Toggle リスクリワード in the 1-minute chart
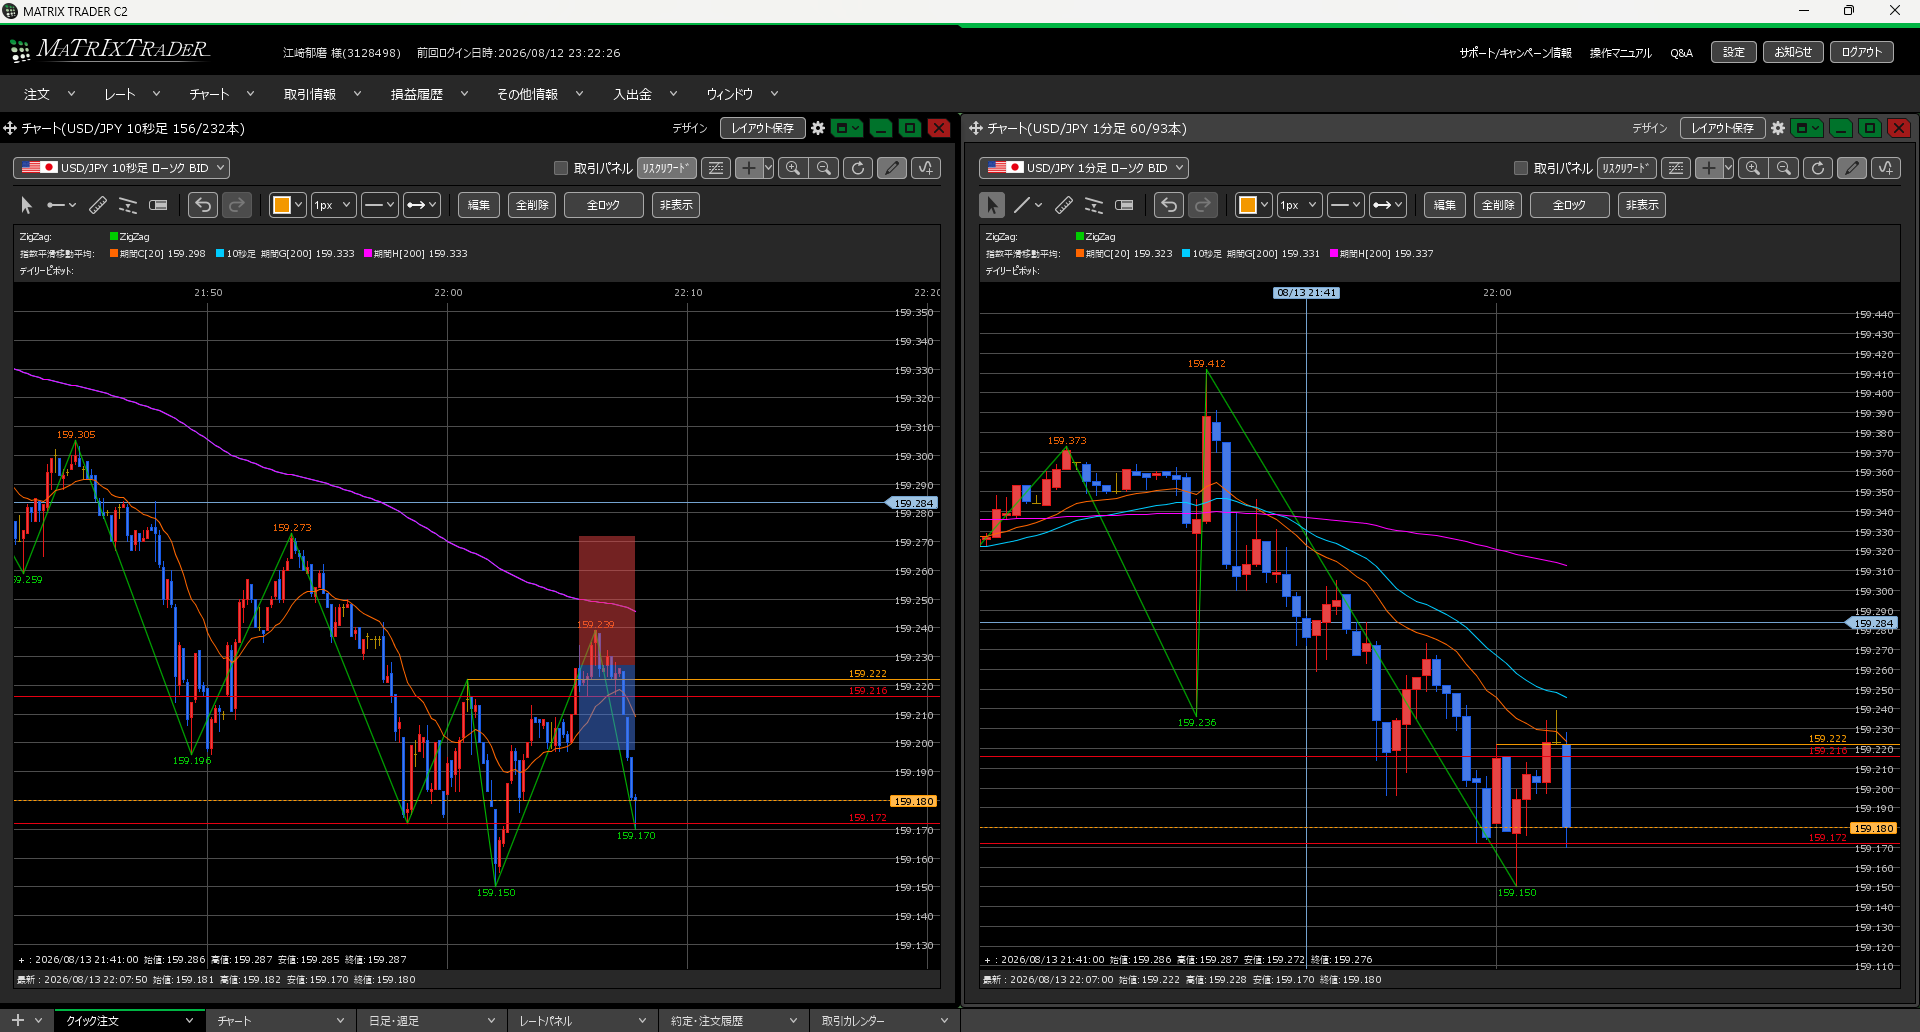This screenshot has width=1920, height=1032. tap(1626, 168)
